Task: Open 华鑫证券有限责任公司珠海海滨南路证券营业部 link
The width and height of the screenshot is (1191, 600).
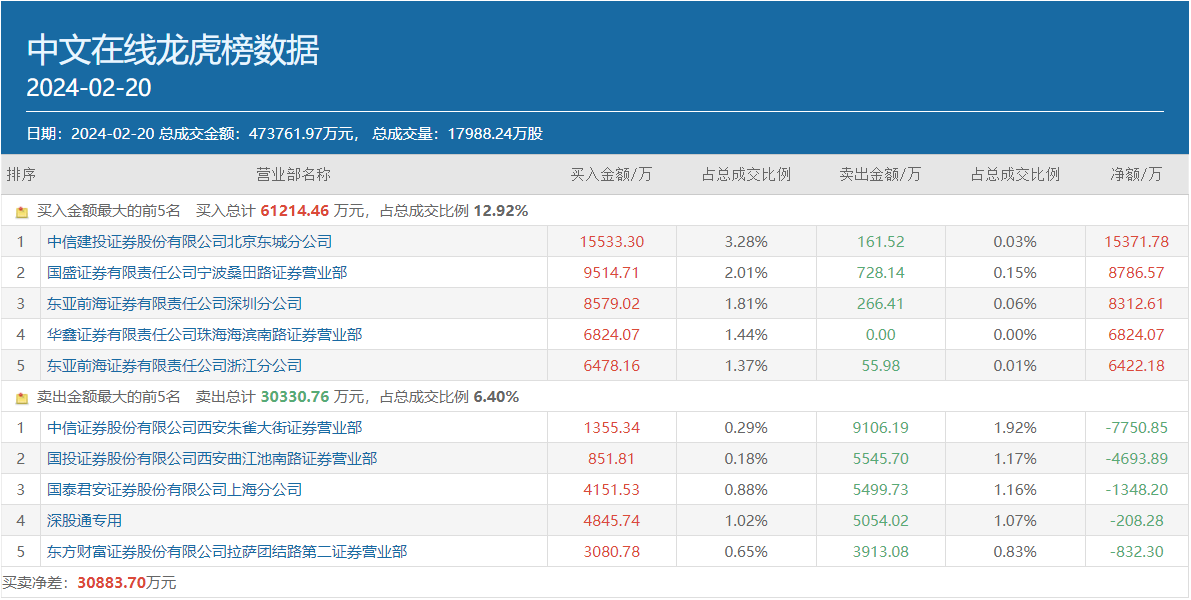Action: [x=204, y=335]
